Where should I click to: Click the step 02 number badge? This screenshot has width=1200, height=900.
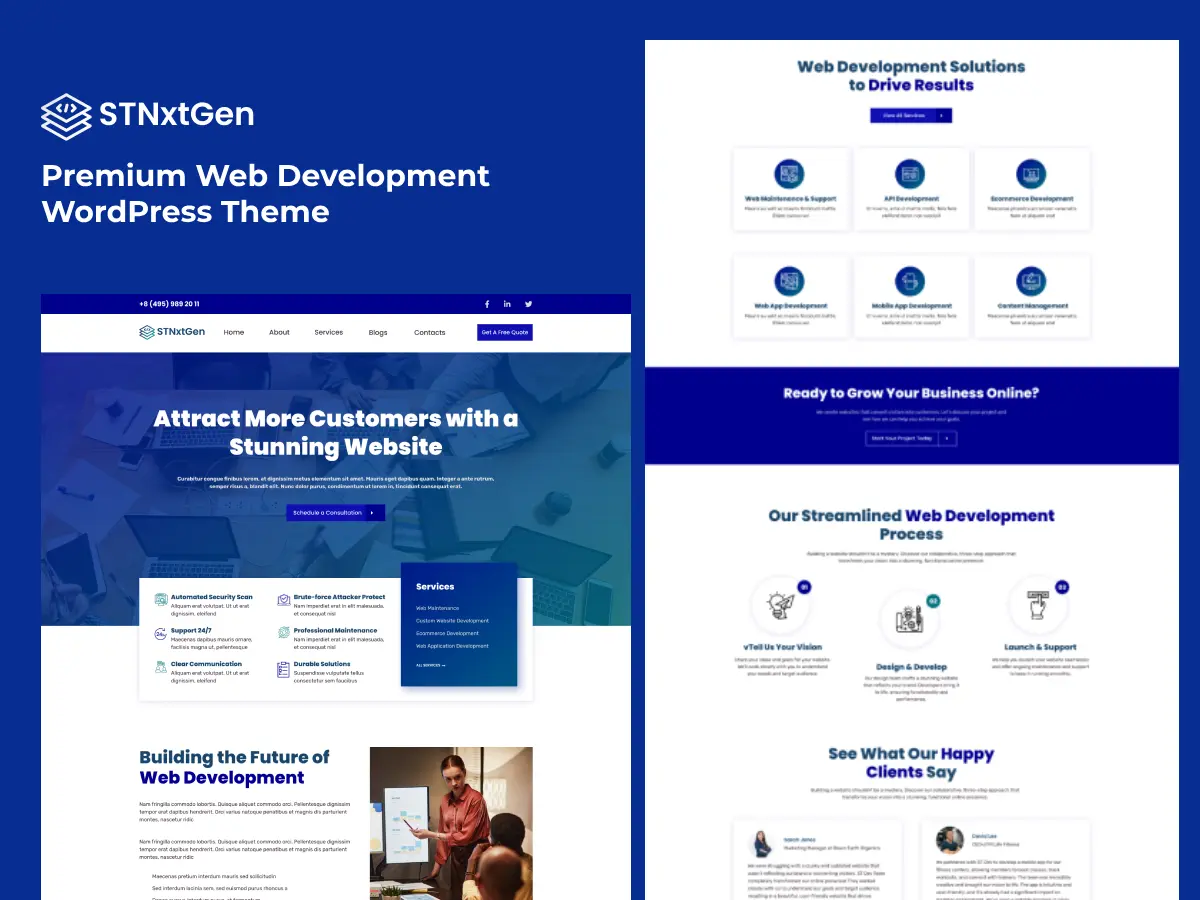click(933, 601)
